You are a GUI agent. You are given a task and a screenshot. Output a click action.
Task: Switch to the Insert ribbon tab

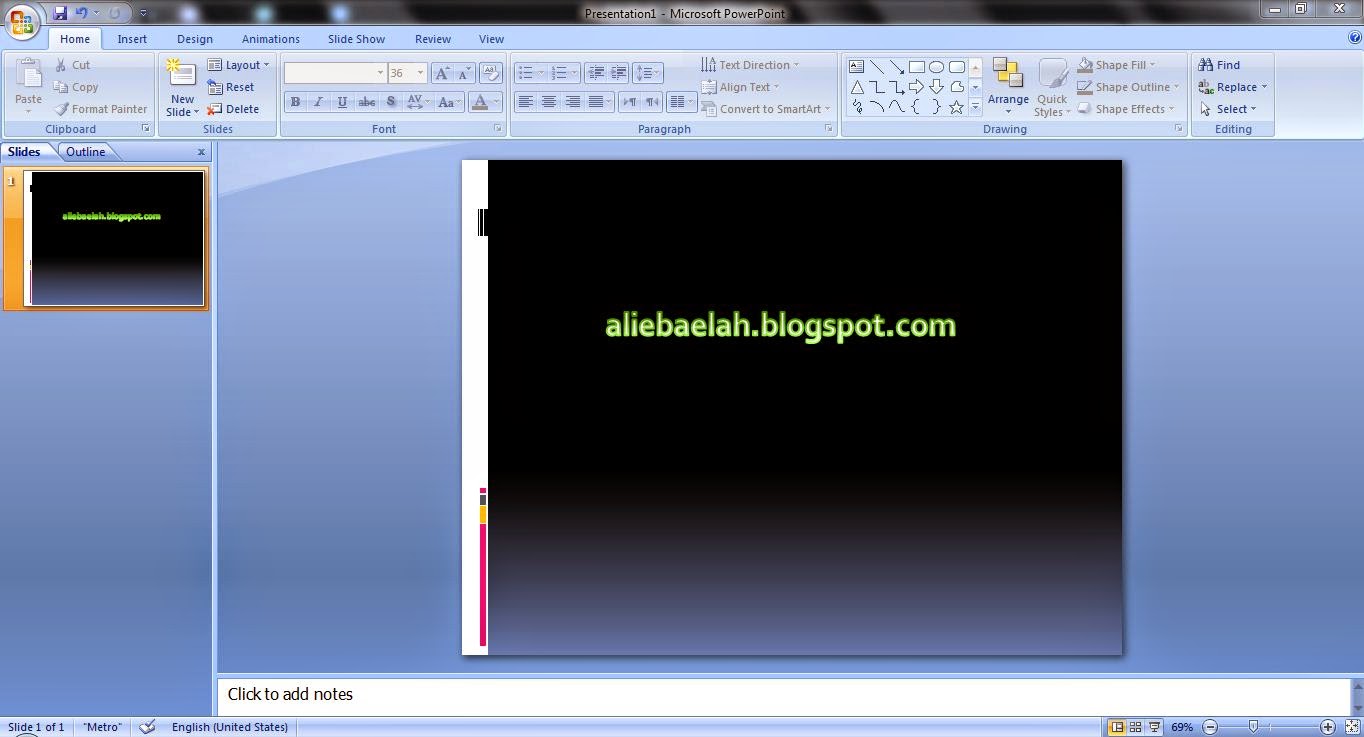(x=132, y=38)
